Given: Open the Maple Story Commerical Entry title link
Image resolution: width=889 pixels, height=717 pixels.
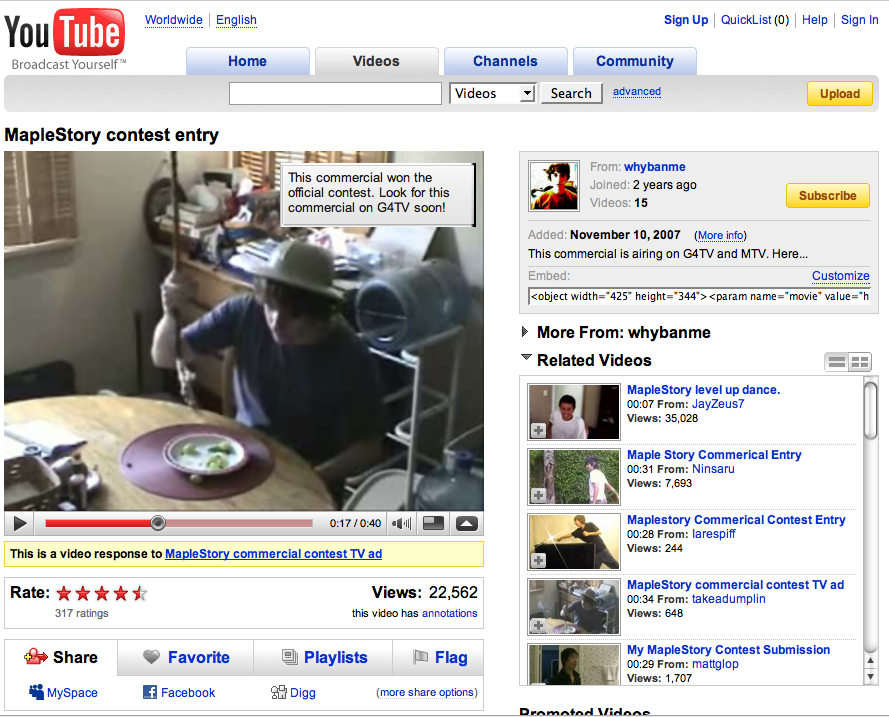Looking at the screenshot, I should point(714,455).
